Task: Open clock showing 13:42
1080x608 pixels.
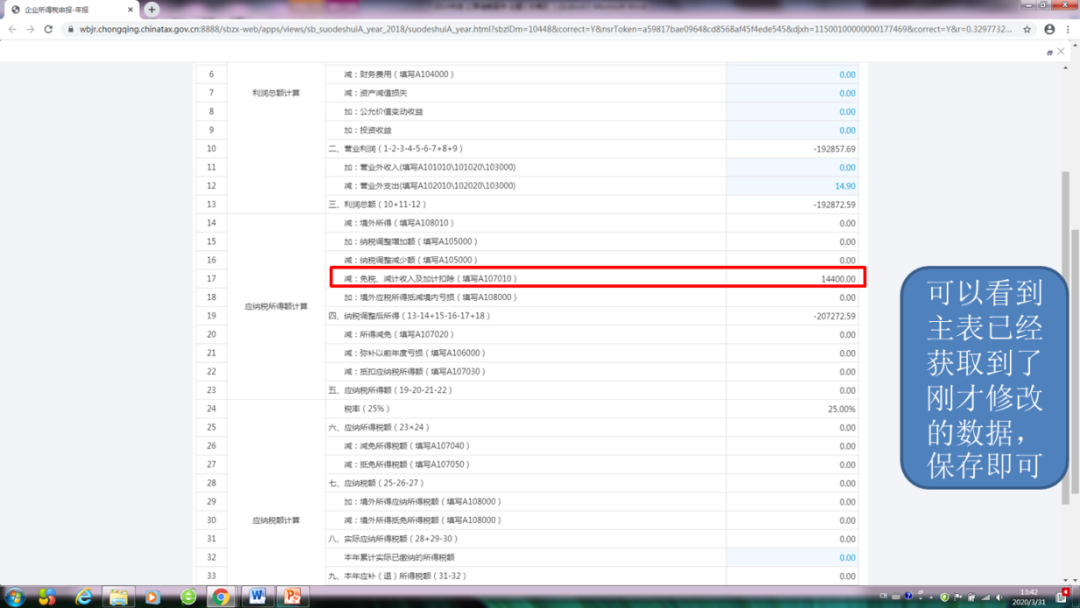Action: (x=1029, y=597)
